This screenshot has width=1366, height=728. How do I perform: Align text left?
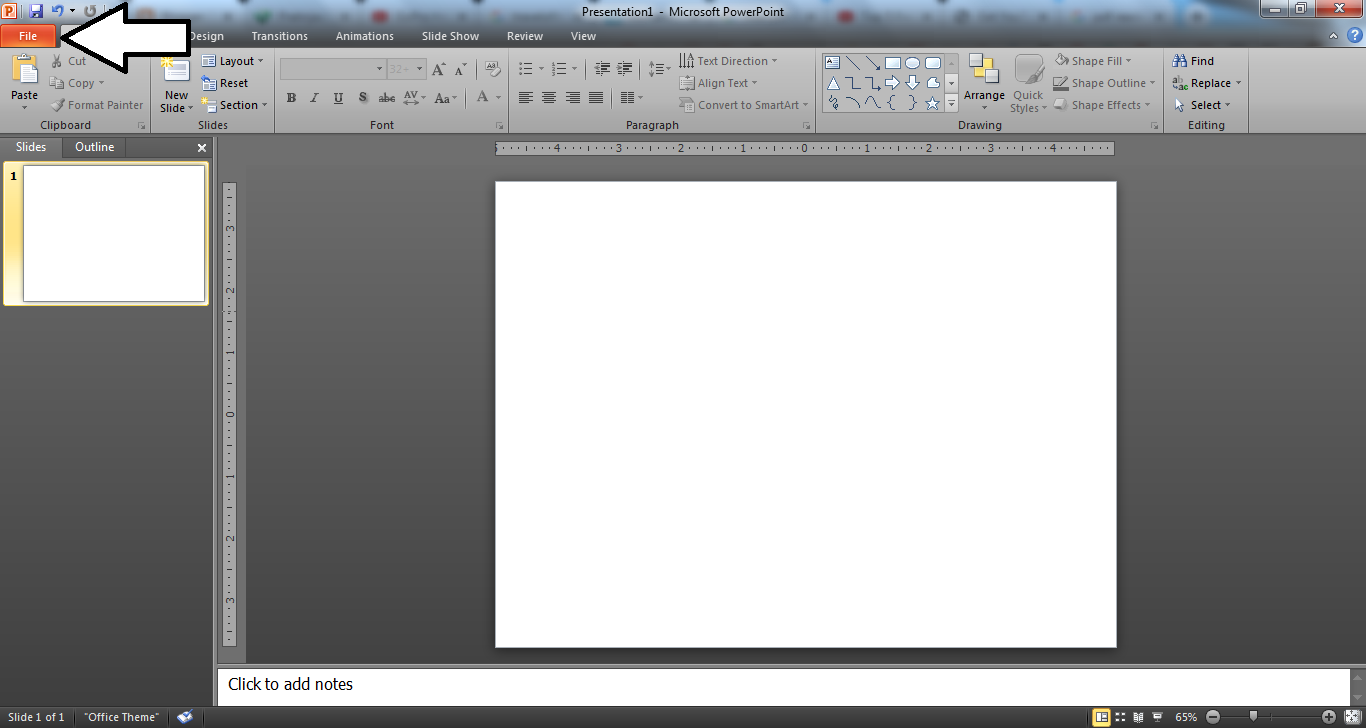tap(526, 98)
